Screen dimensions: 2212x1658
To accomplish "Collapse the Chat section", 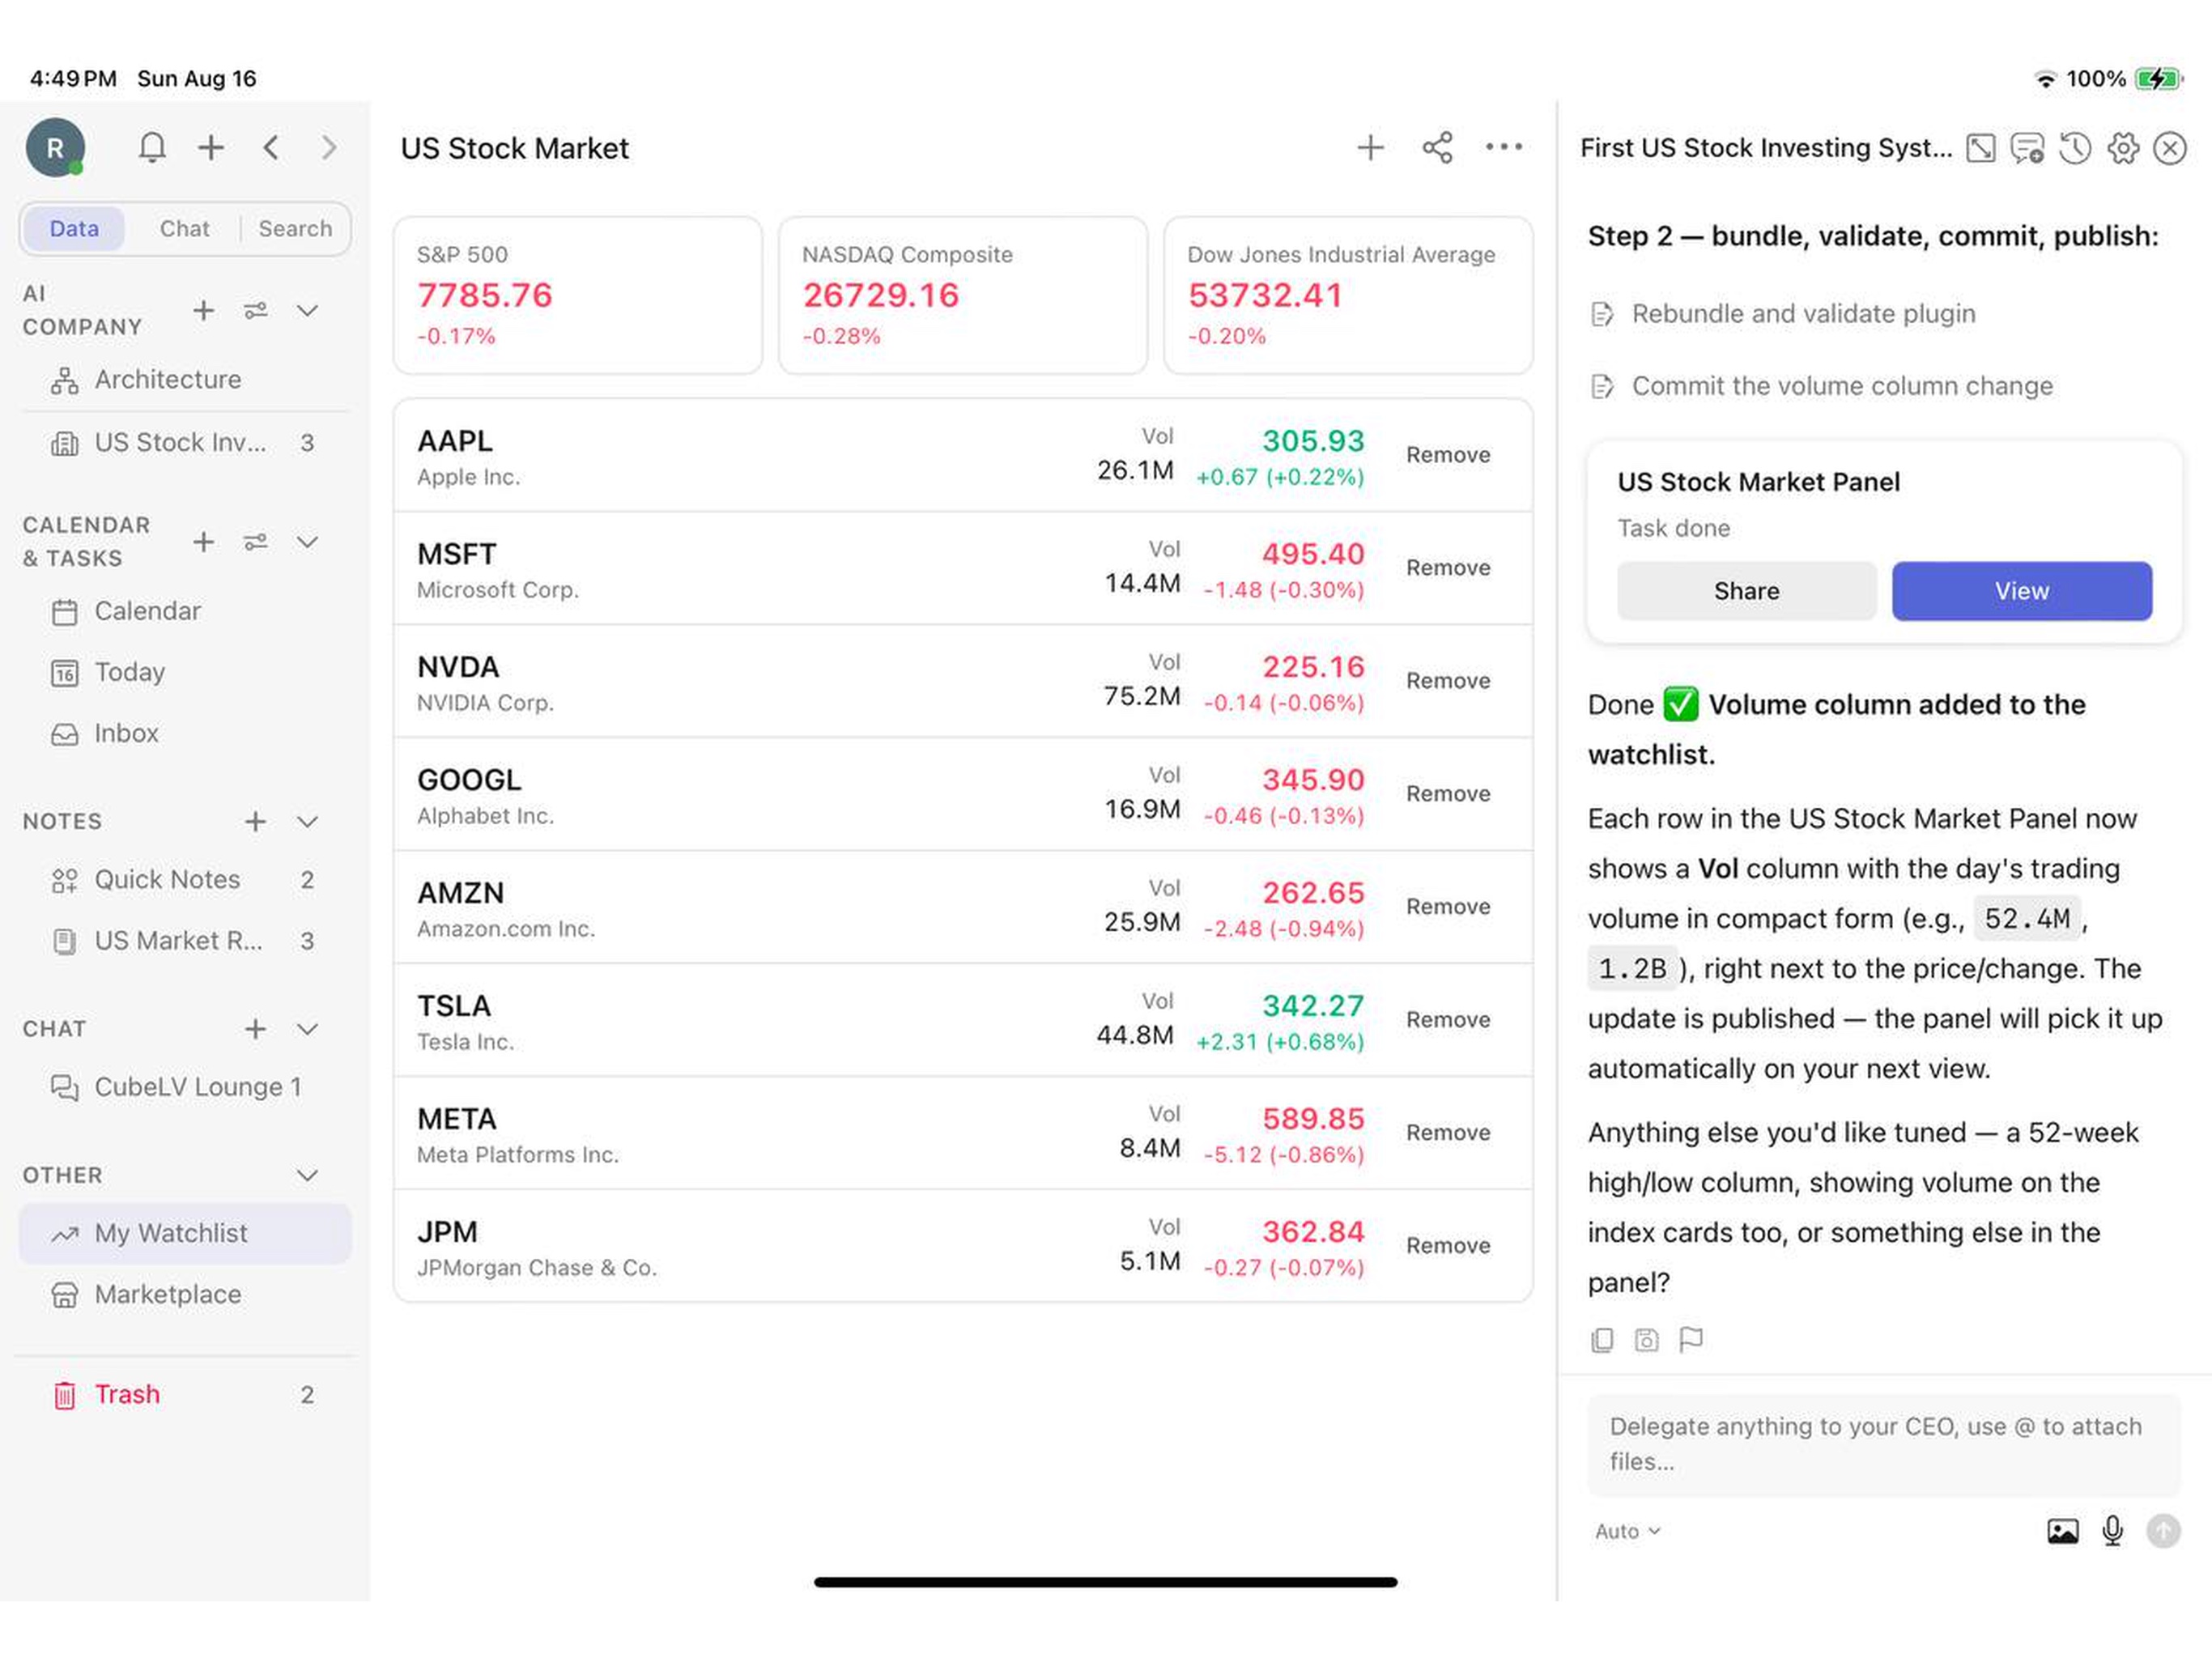I will 308,1029.
